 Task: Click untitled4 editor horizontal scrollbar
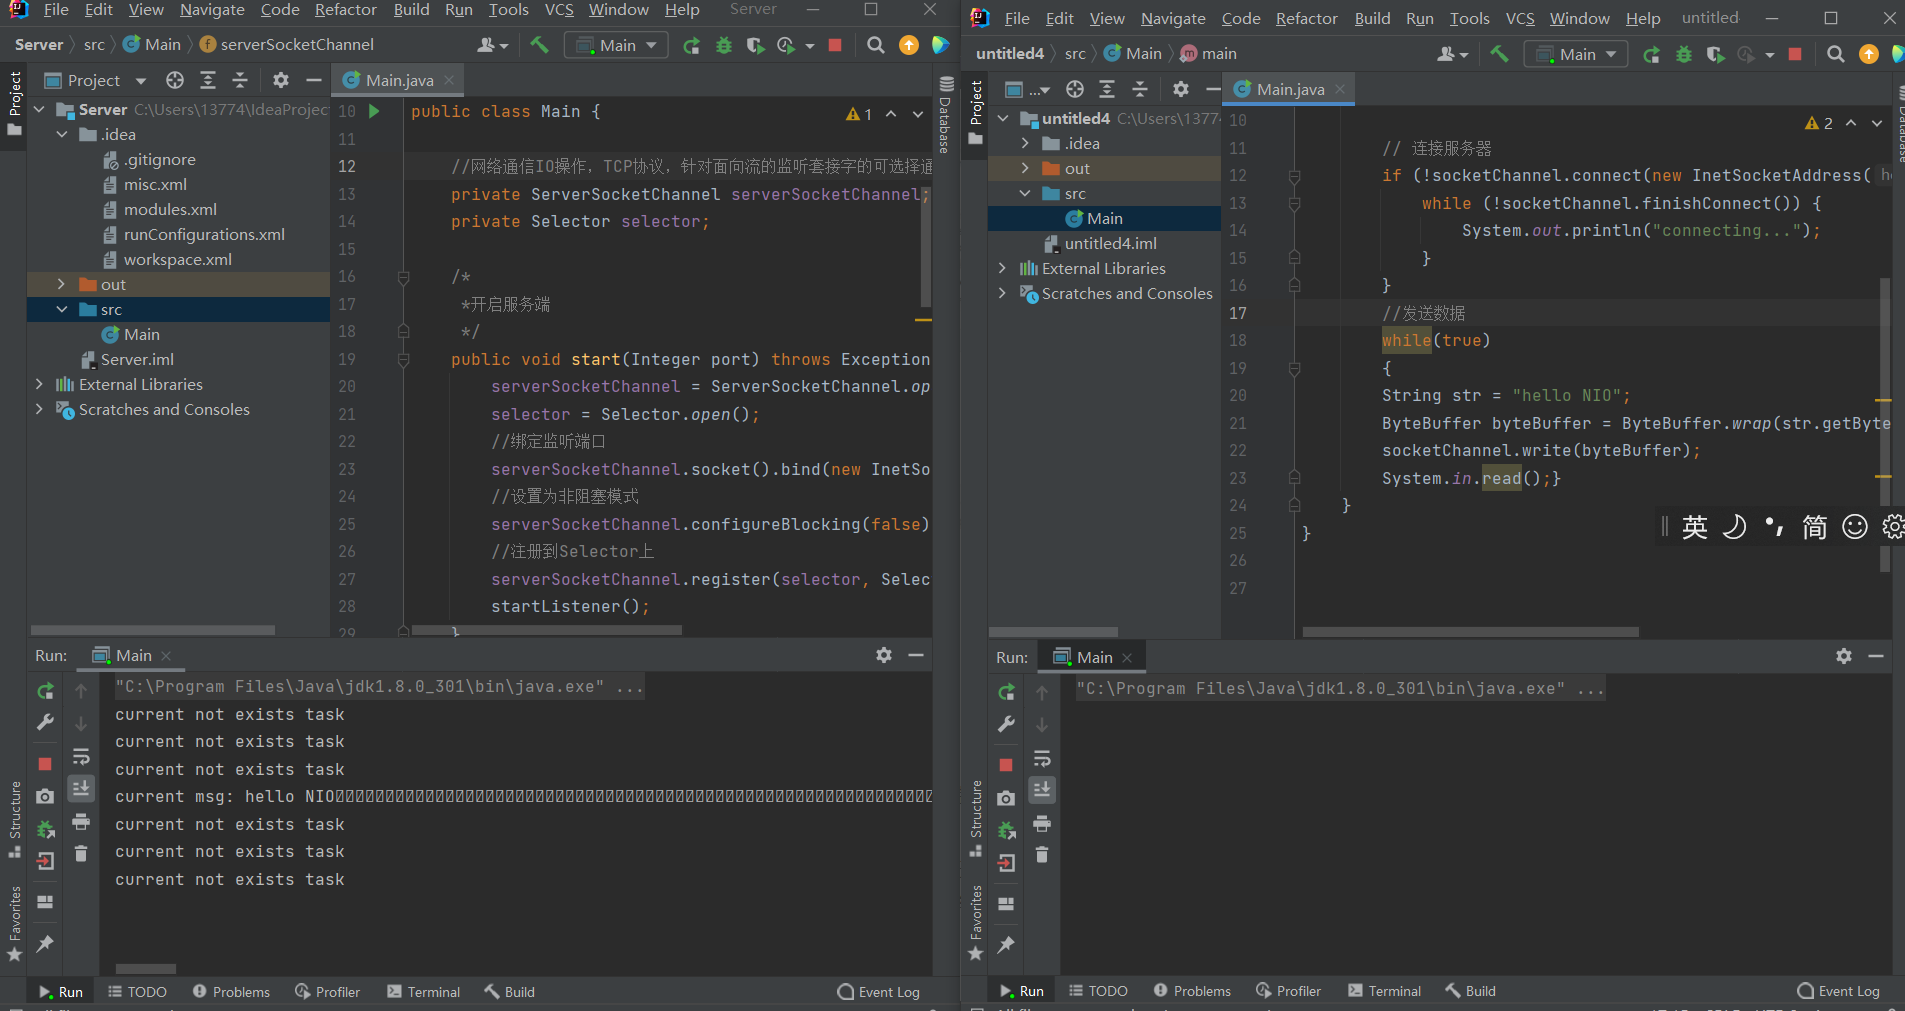point(1470,632)
